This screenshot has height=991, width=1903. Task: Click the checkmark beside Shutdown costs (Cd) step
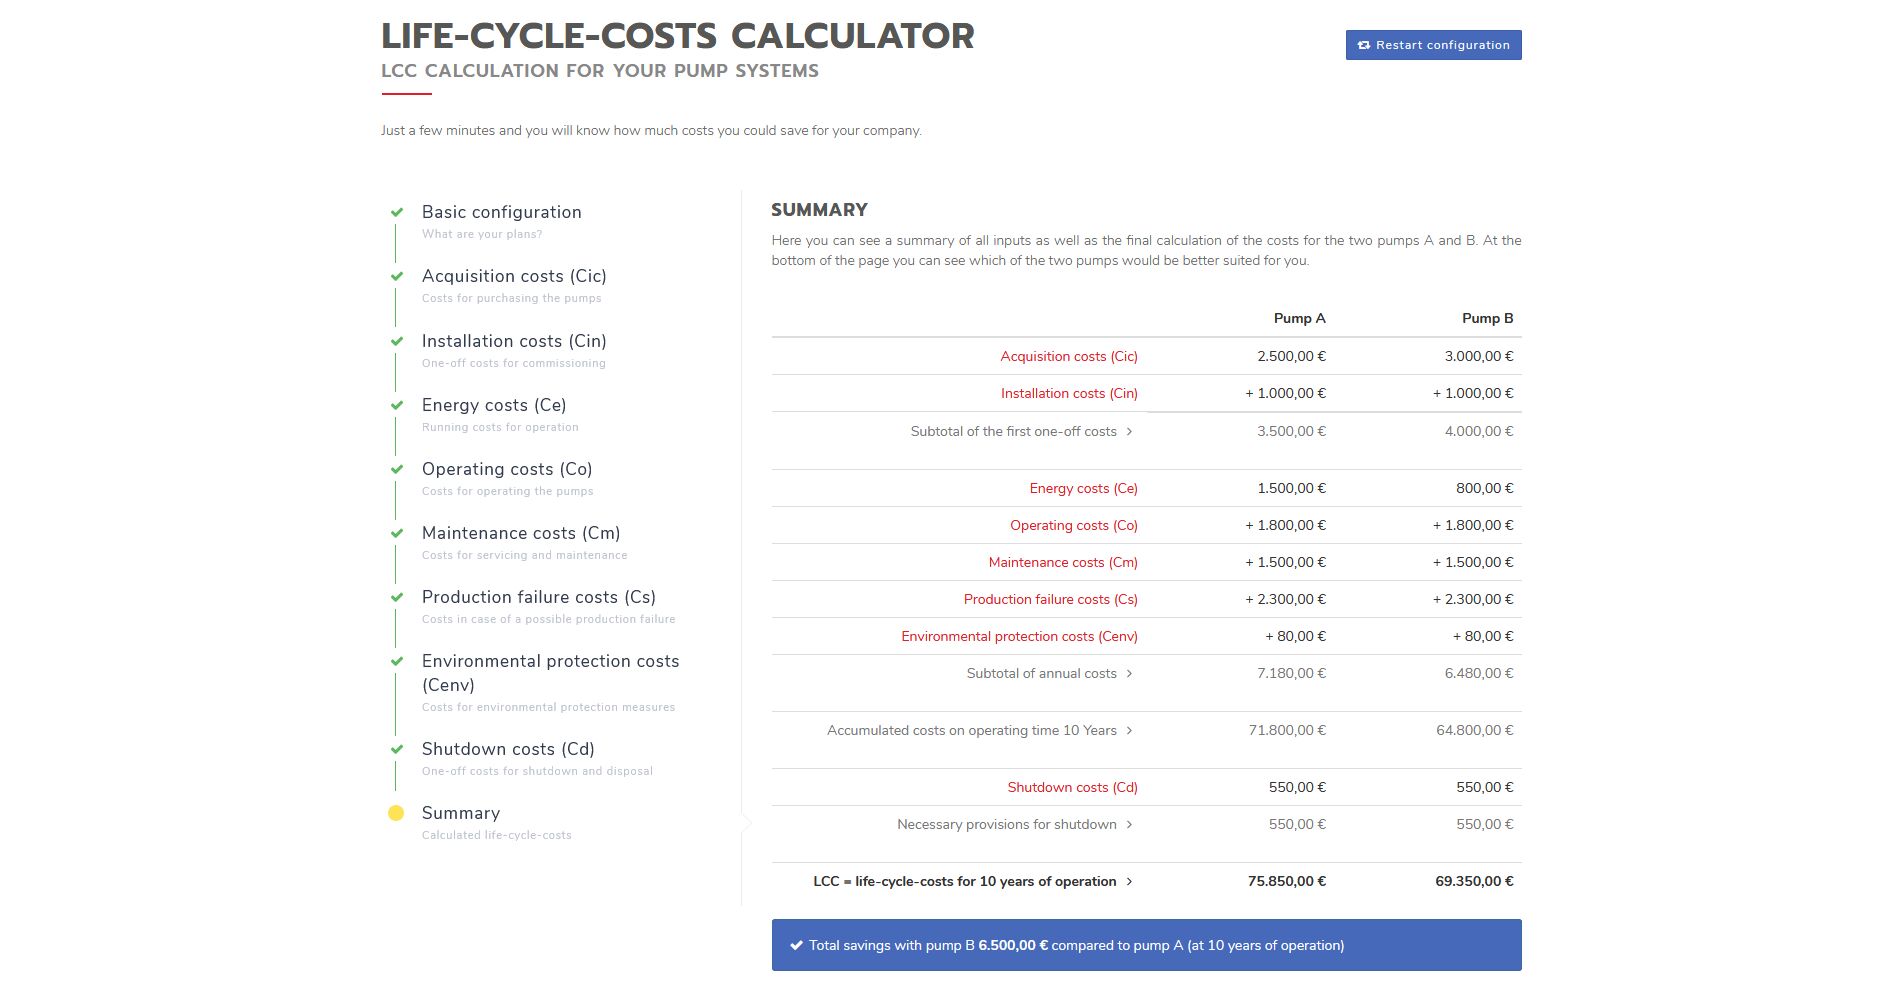pos(397,749)
